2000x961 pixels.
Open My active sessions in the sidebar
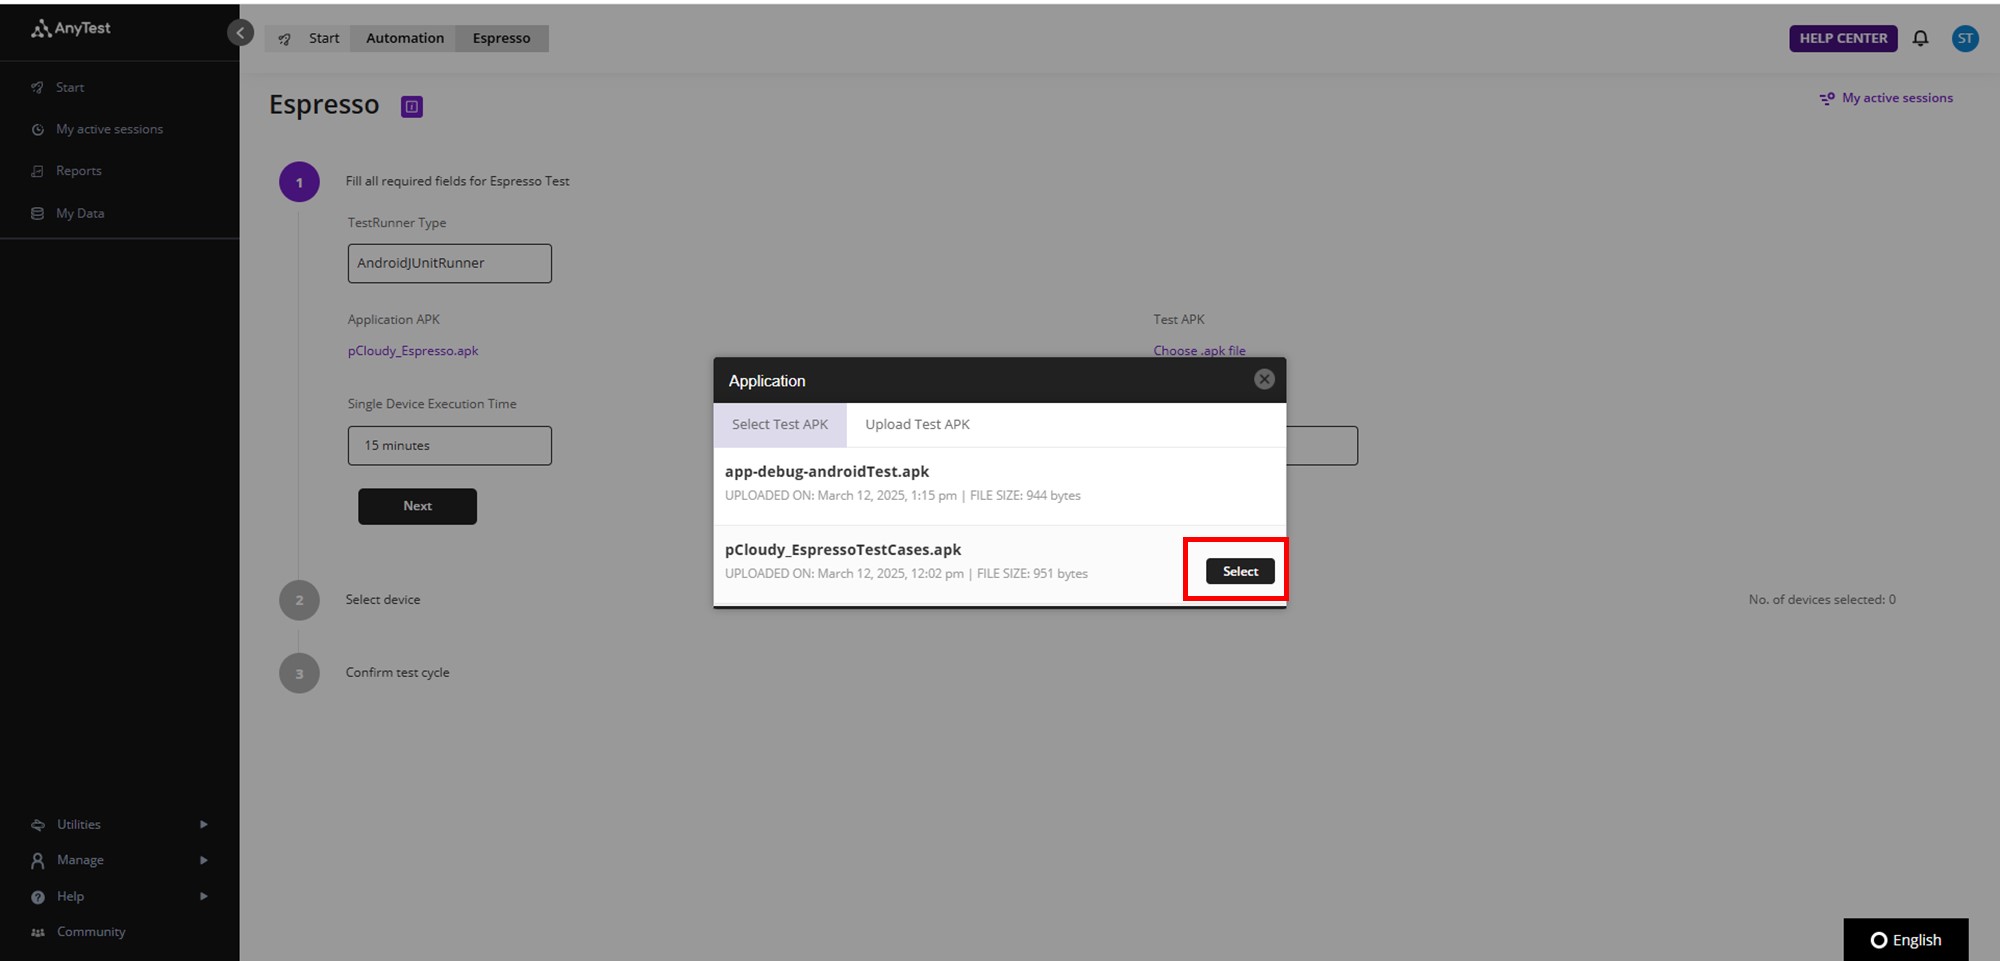coord(109,130)
